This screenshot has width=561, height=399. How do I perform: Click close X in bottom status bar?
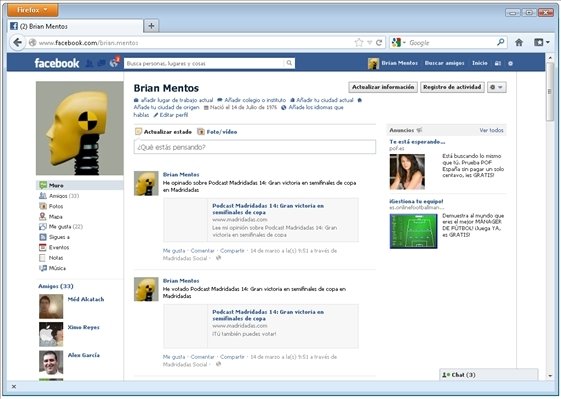click(x=14, y=386)
